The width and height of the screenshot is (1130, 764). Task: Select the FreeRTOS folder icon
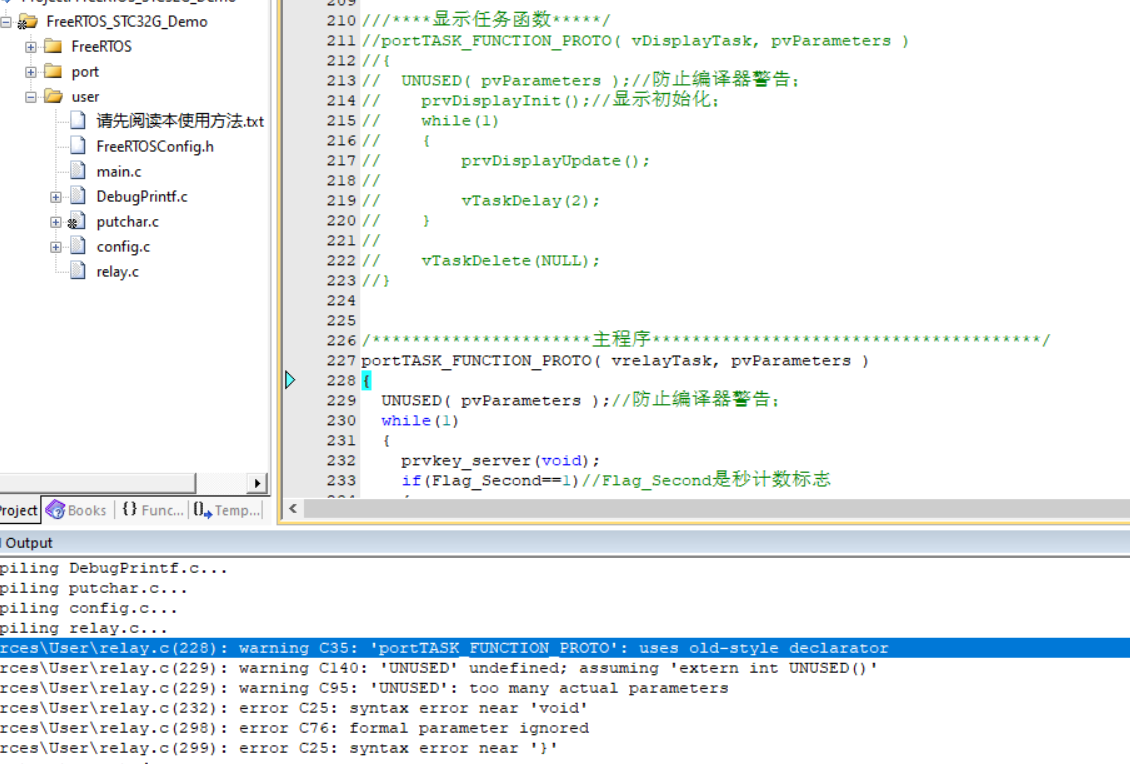[x=53, y=46]
